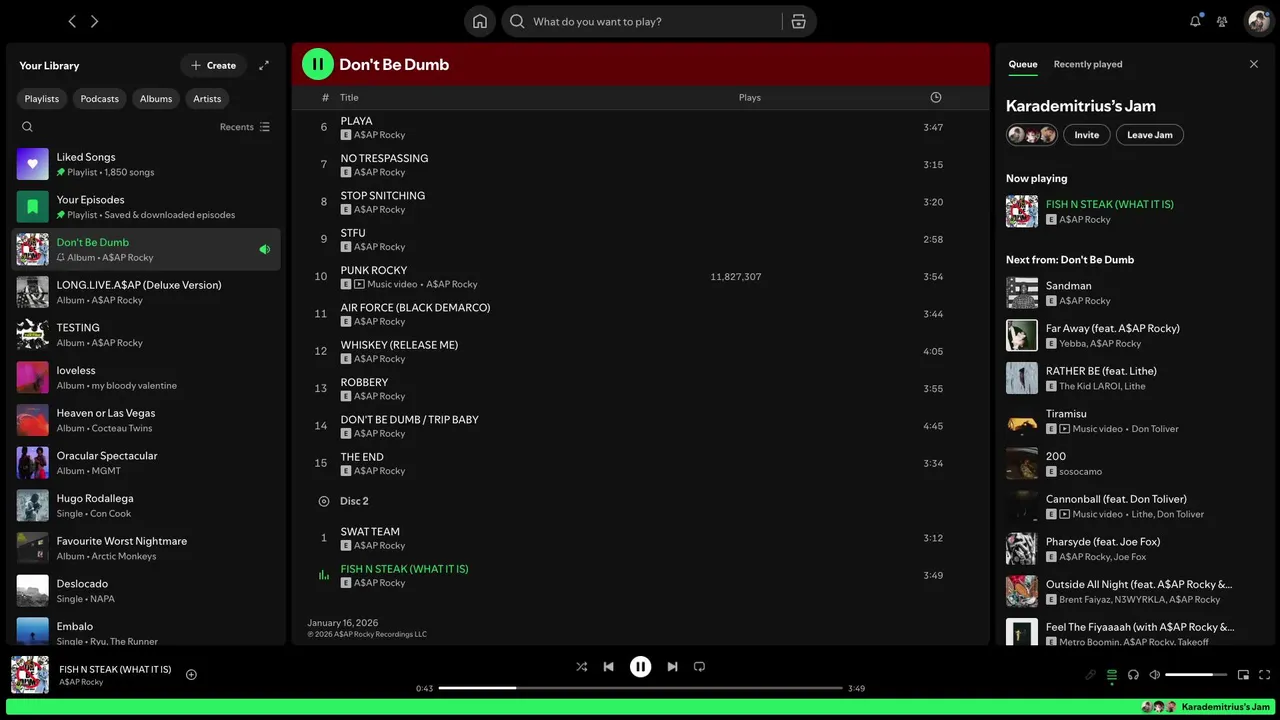Select the PUNK ROCKY track

click(640, 277)
